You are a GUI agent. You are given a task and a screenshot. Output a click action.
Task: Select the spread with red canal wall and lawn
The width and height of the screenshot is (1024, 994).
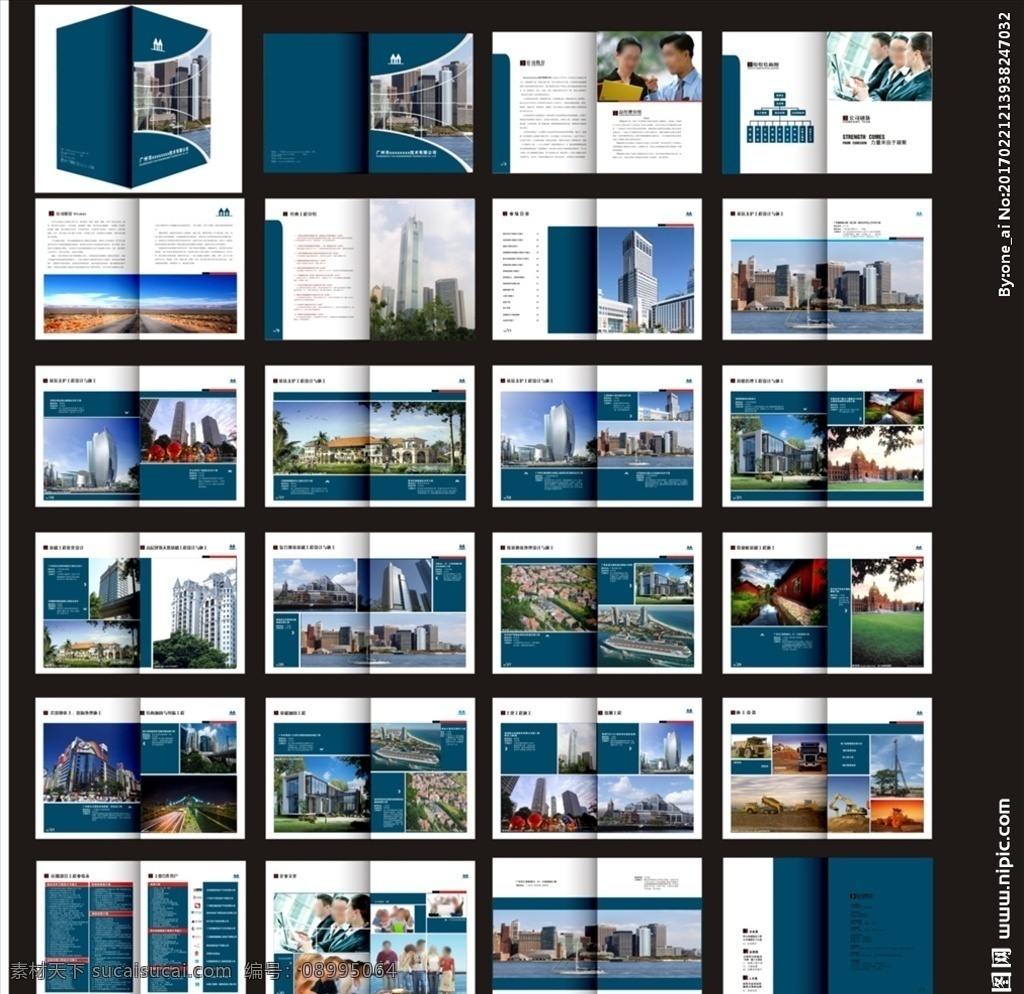click(x=827, y=603)
